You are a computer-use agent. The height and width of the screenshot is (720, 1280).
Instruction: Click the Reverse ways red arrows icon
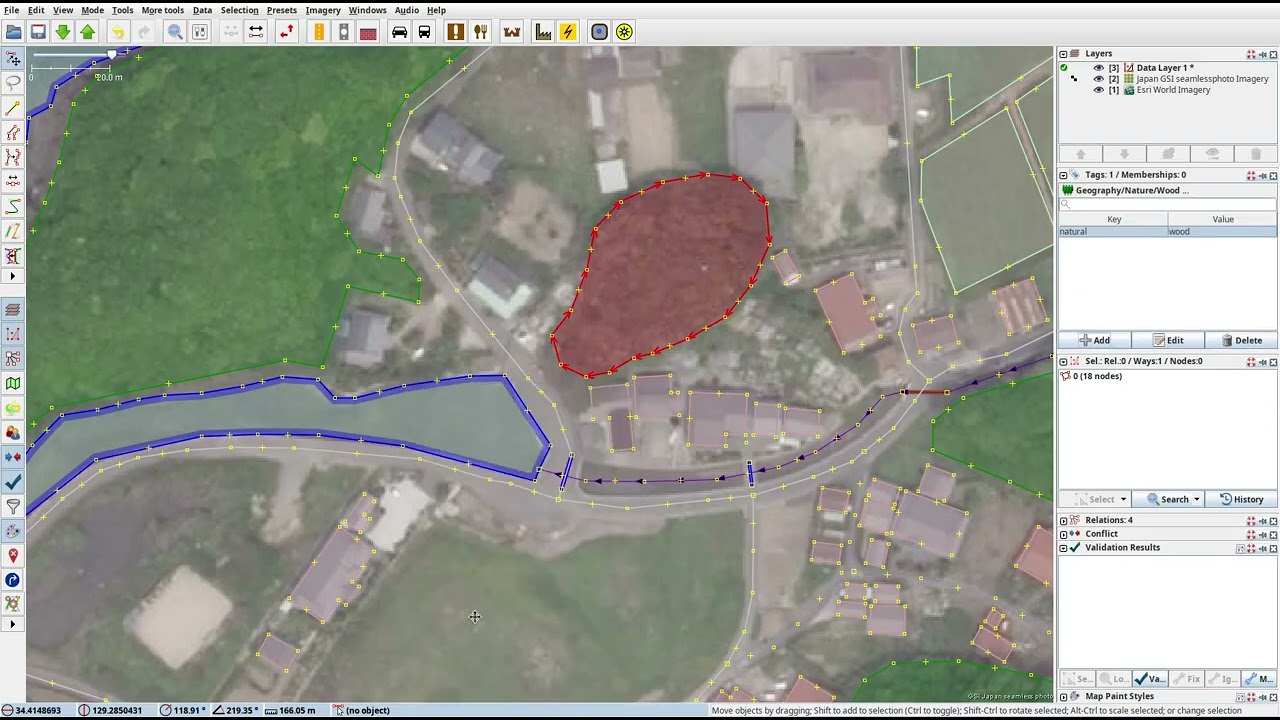pyautogui.click(x=287, y=32)
